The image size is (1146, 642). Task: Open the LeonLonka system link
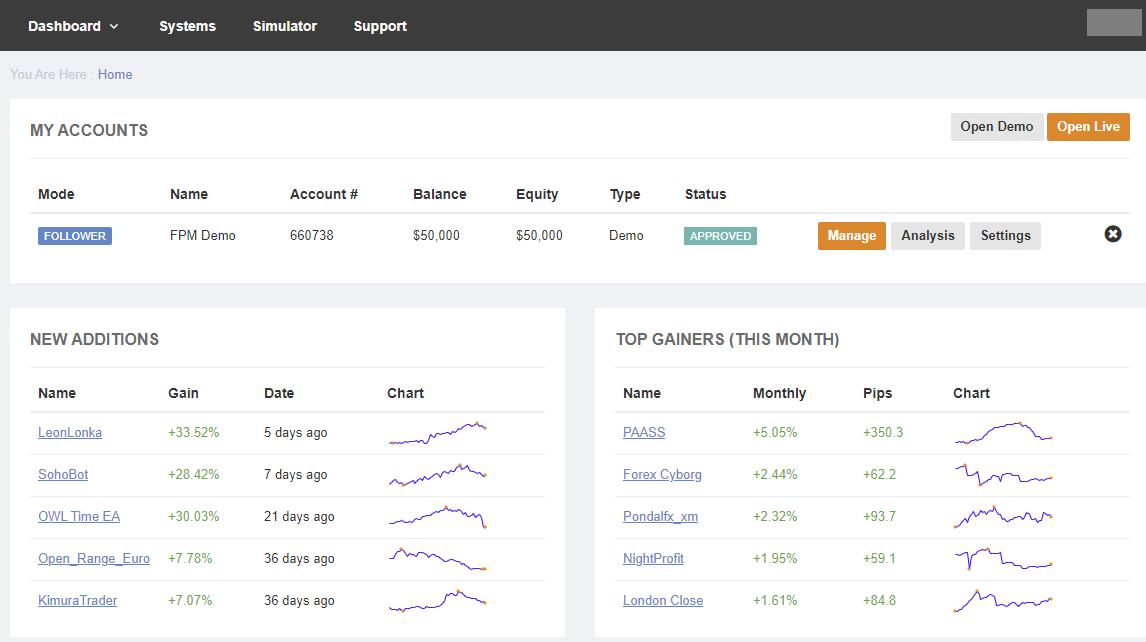(x=70, y=432)
